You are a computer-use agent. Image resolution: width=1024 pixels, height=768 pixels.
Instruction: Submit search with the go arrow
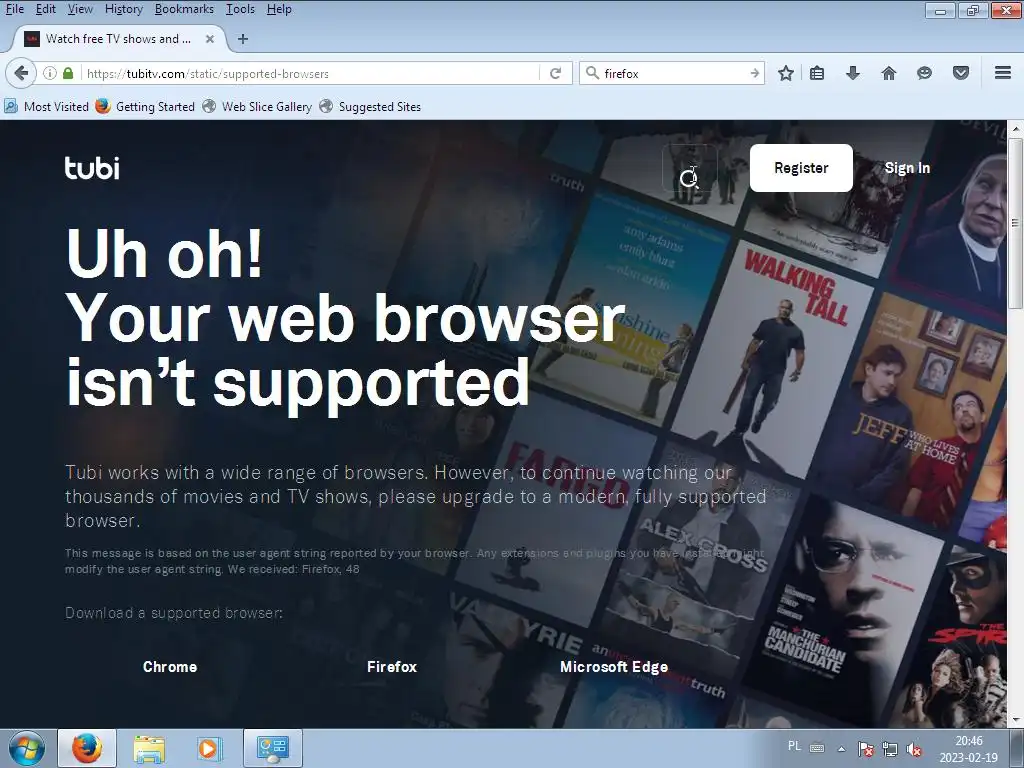(x=754, y=73)
